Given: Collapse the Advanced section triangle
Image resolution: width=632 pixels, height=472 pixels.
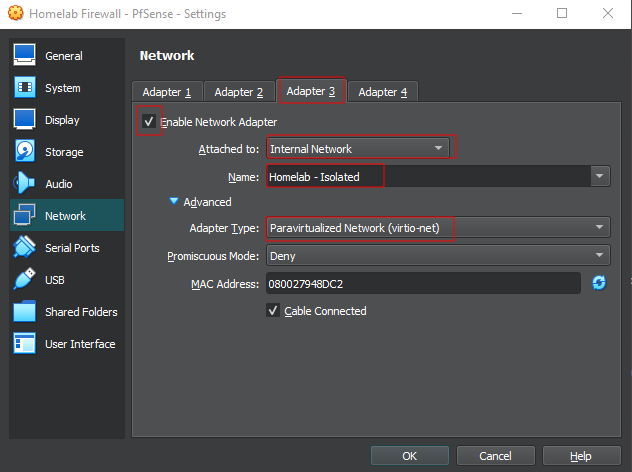Looking at the screenshot, I should coord(174,201).
